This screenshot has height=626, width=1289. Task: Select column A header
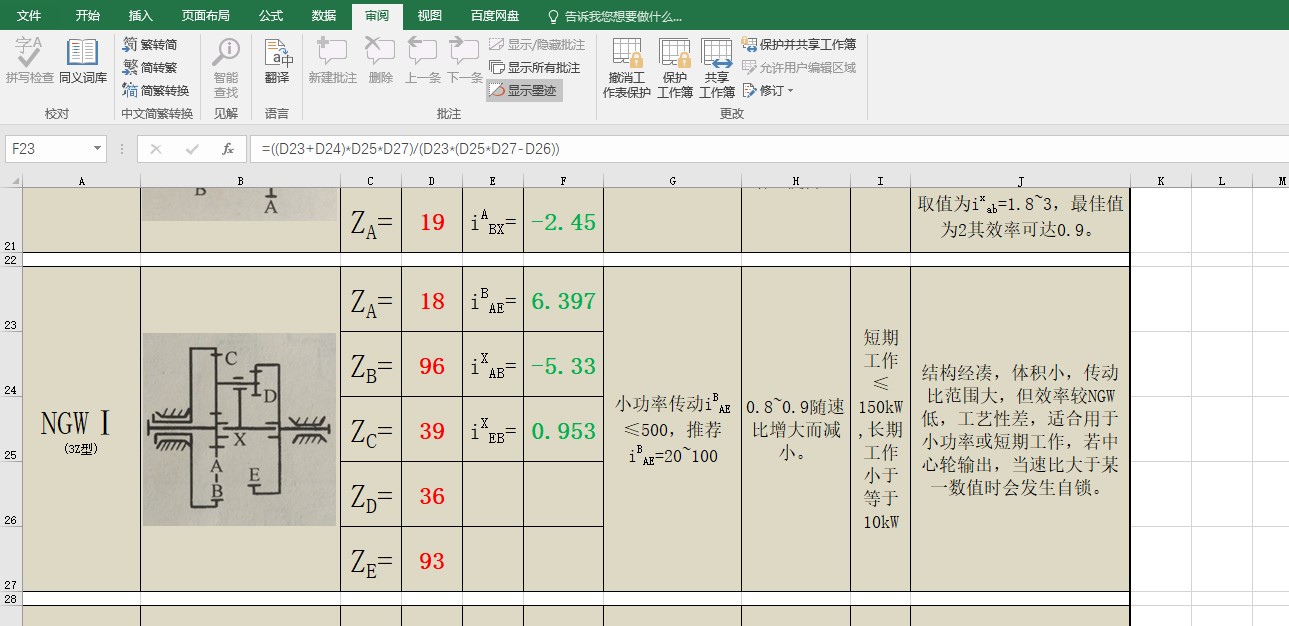[x=81, y=181]
